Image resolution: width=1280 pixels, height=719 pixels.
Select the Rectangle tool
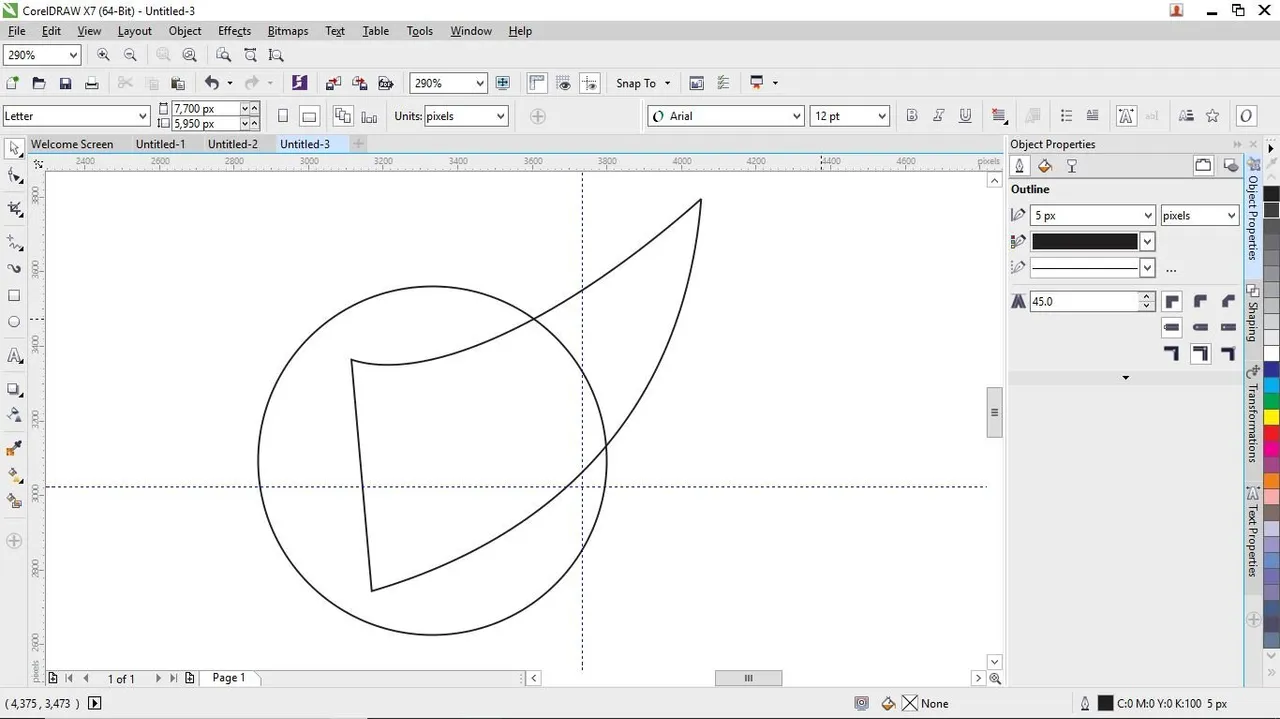coord(14,296)
